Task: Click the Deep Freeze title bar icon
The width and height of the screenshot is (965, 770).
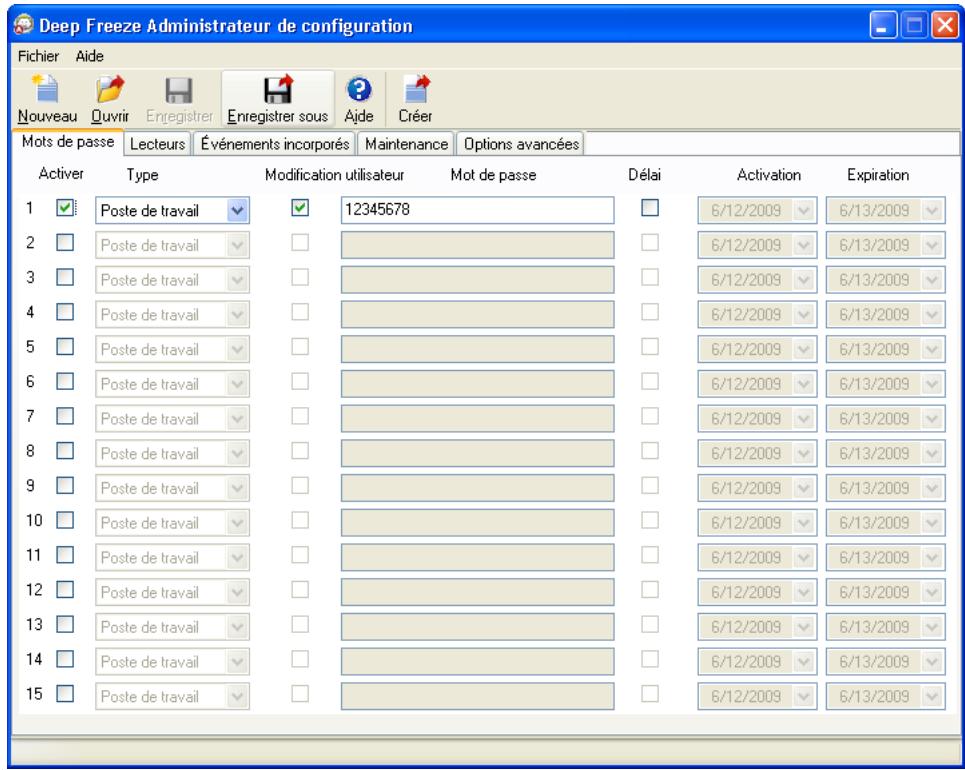Action: [23, 25]
